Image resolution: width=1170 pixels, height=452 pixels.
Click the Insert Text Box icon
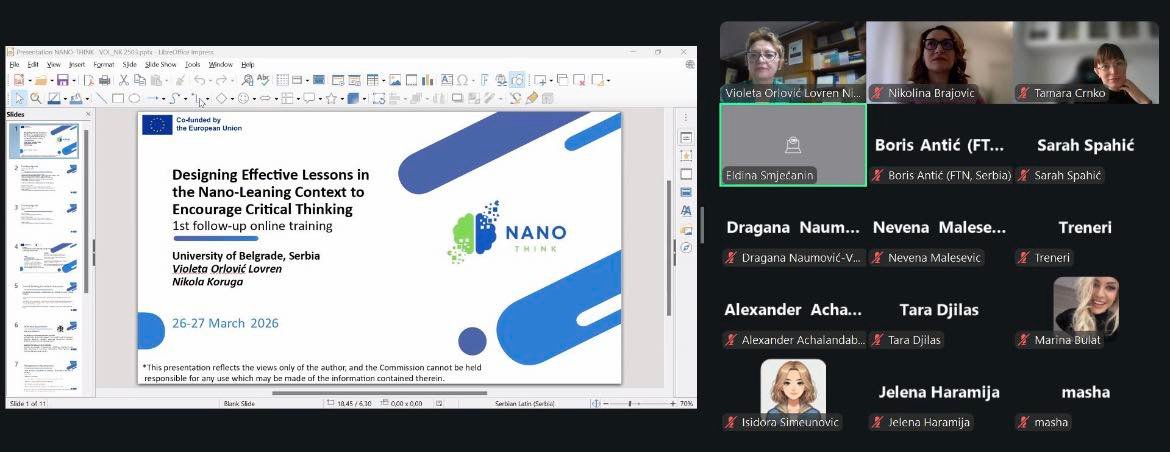click(447, 81)
